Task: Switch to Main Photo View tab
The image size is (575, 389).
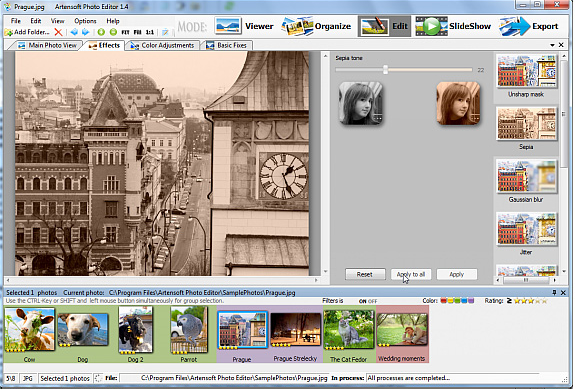Action: pos(48,45)
